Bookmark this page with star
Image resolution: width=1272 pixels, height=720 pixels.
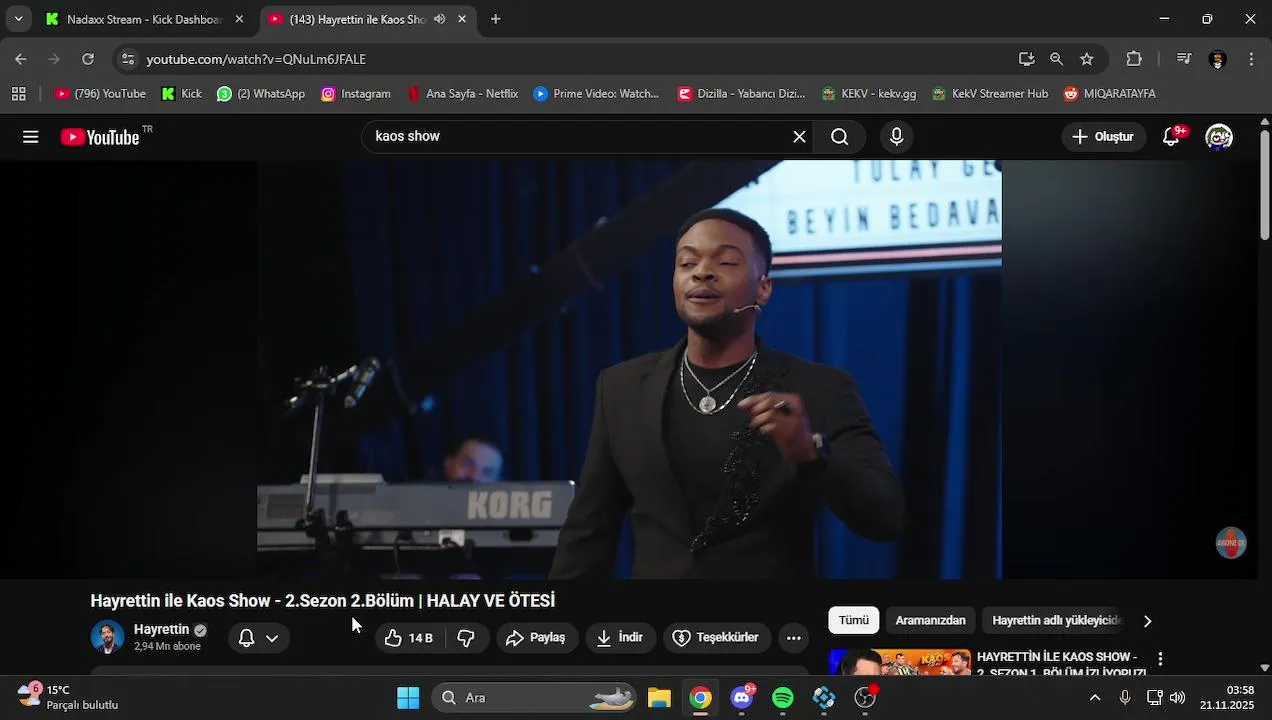coord(1087,59)
